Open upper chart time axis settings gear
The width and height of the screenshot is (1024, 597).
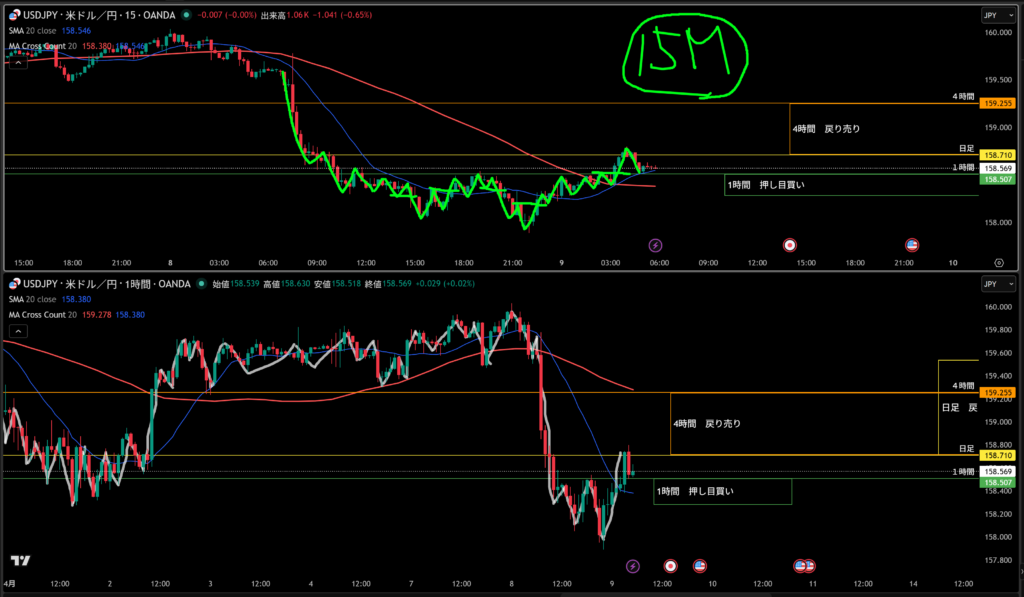coord(999,262)
